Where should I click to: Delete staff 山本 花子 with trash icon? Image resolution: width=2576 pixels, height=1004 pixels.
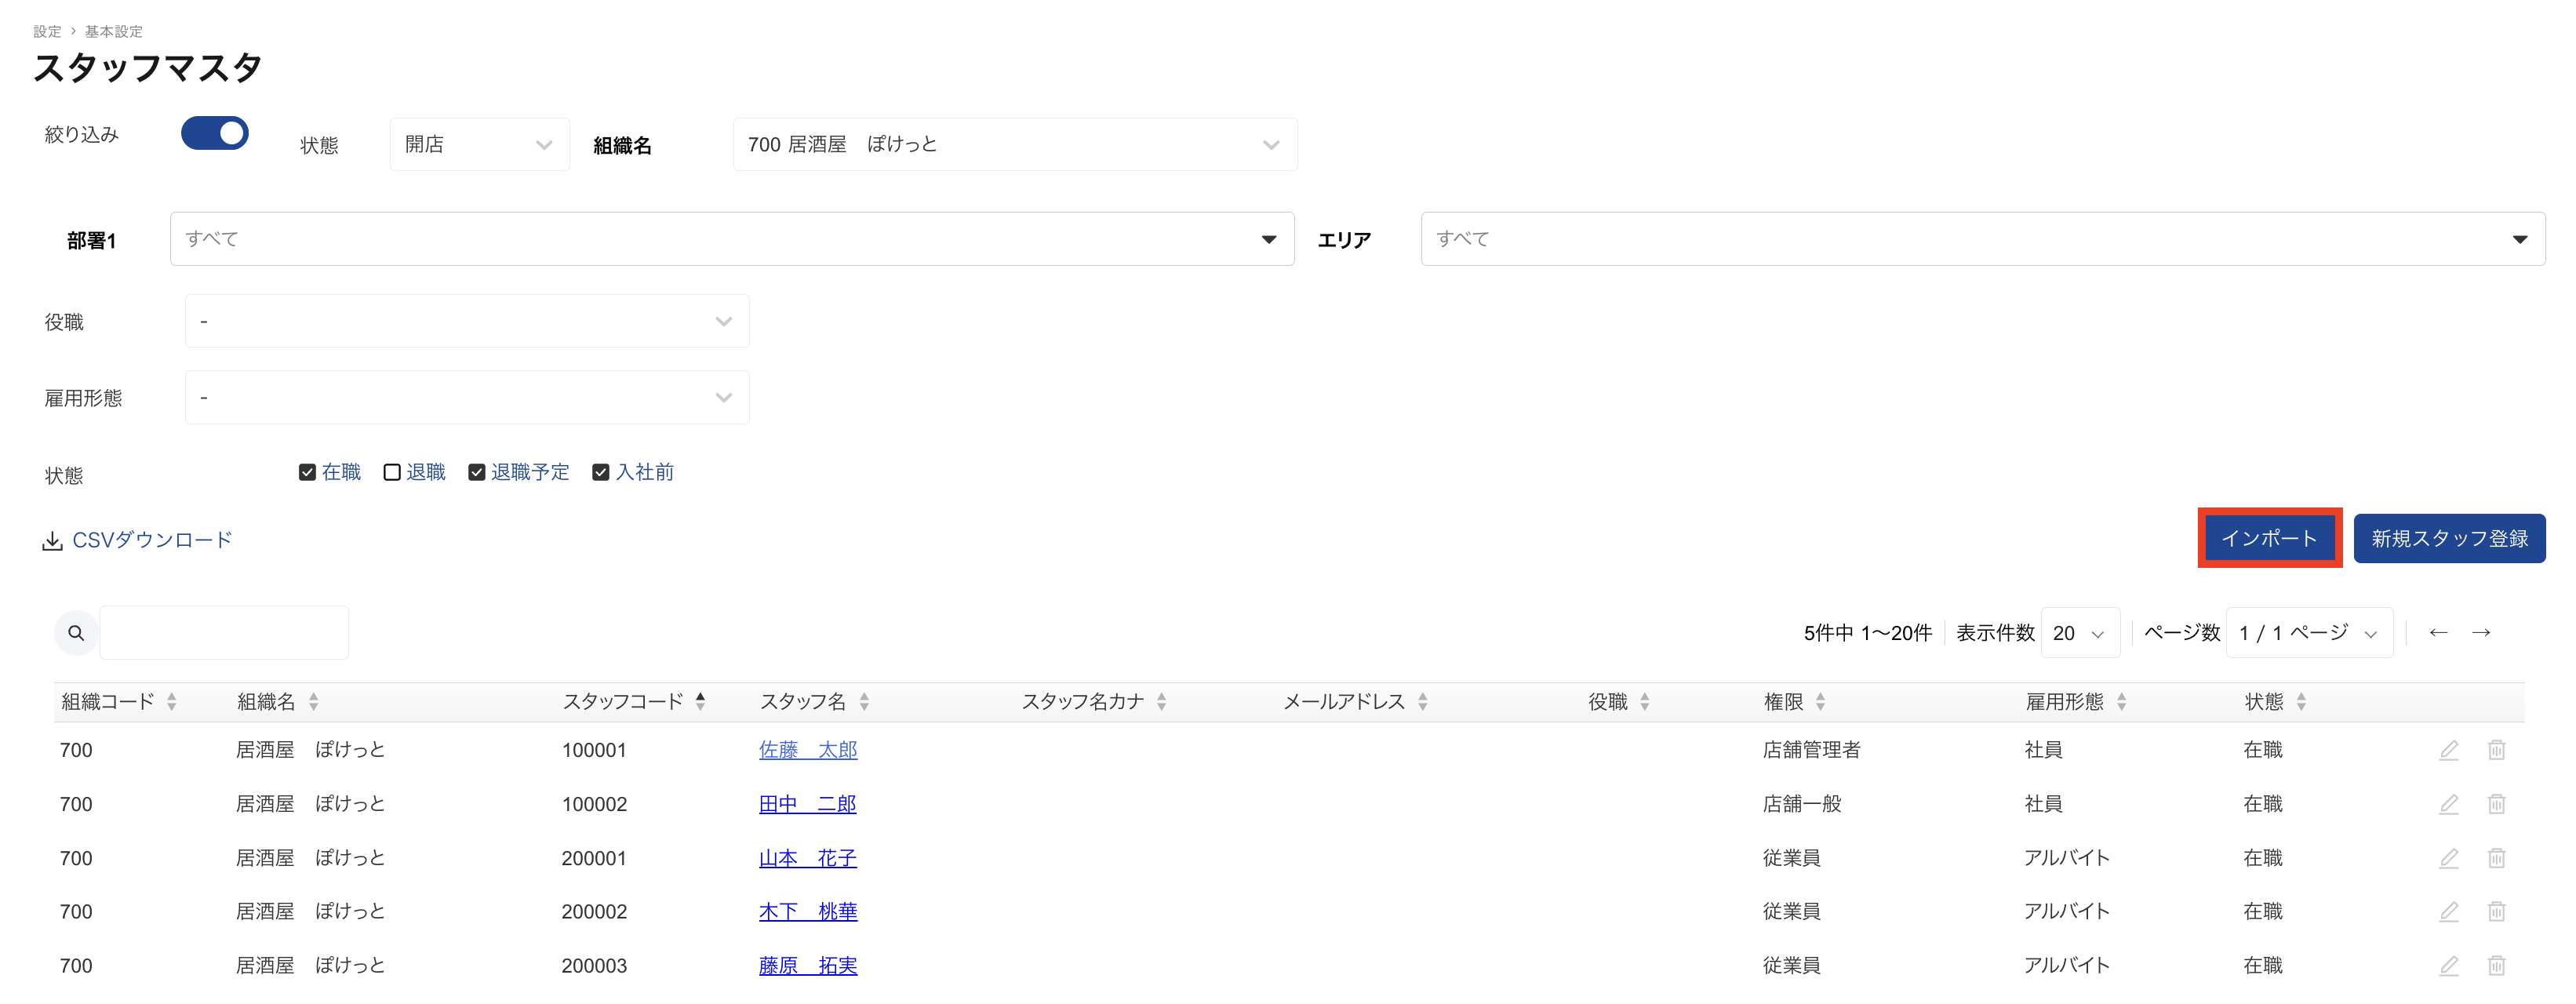pos(2496,858)
